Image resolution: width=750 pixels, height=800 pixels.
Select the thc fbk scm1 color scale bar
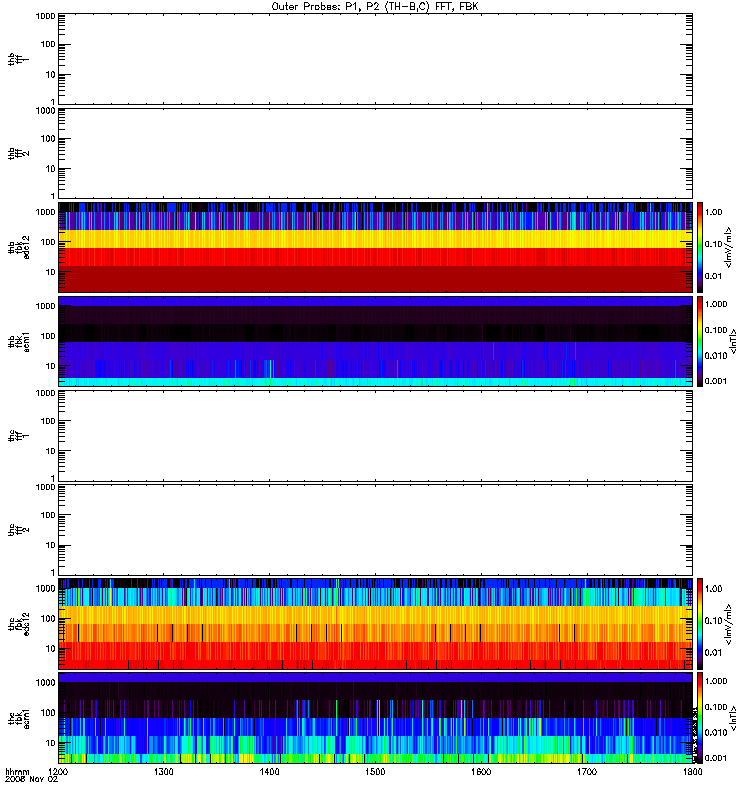pyautogui.click(x=700, y=718)
